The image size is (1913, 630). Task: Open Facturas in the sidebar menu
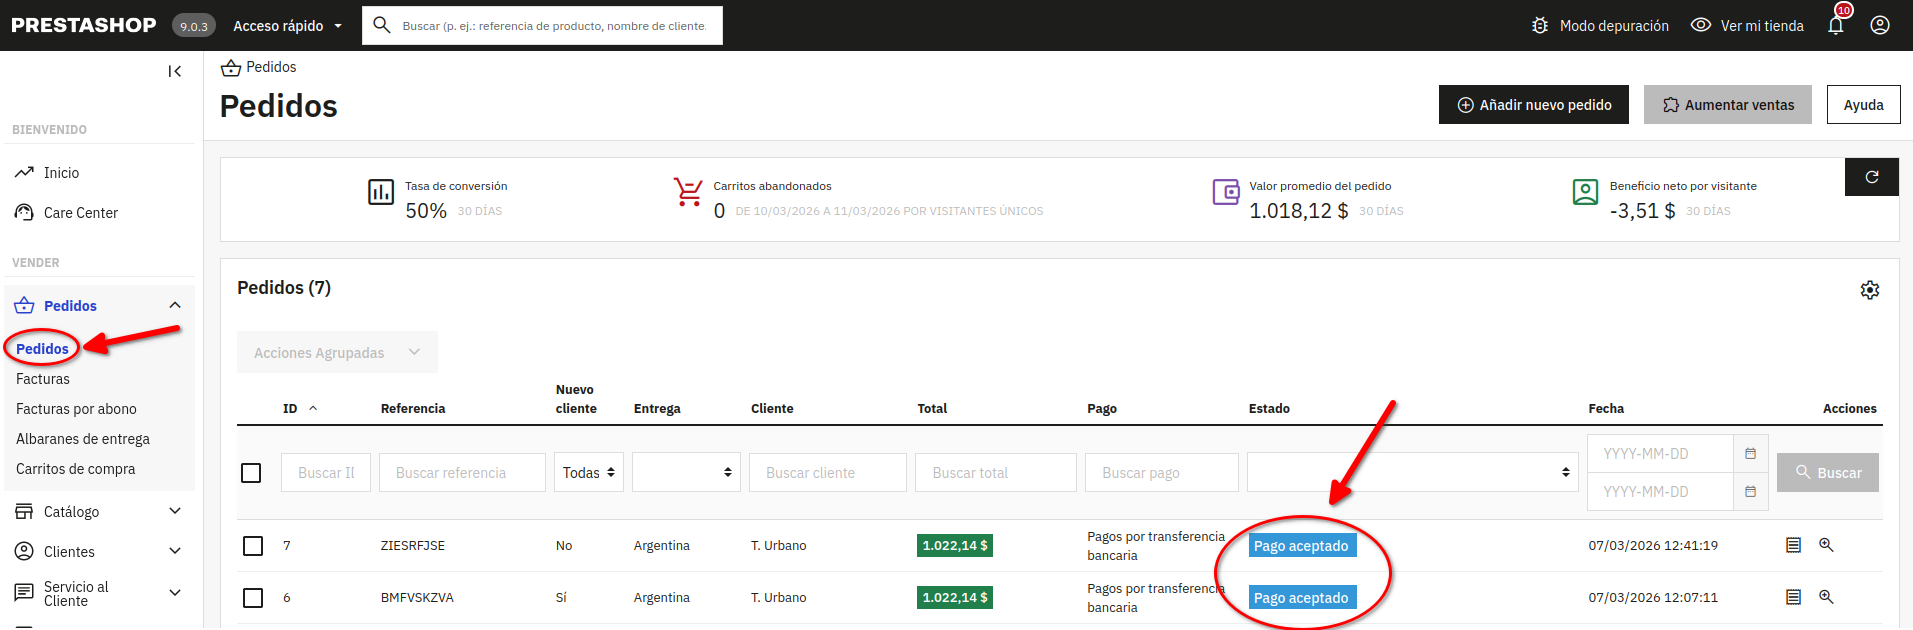[x=43, y=379]
